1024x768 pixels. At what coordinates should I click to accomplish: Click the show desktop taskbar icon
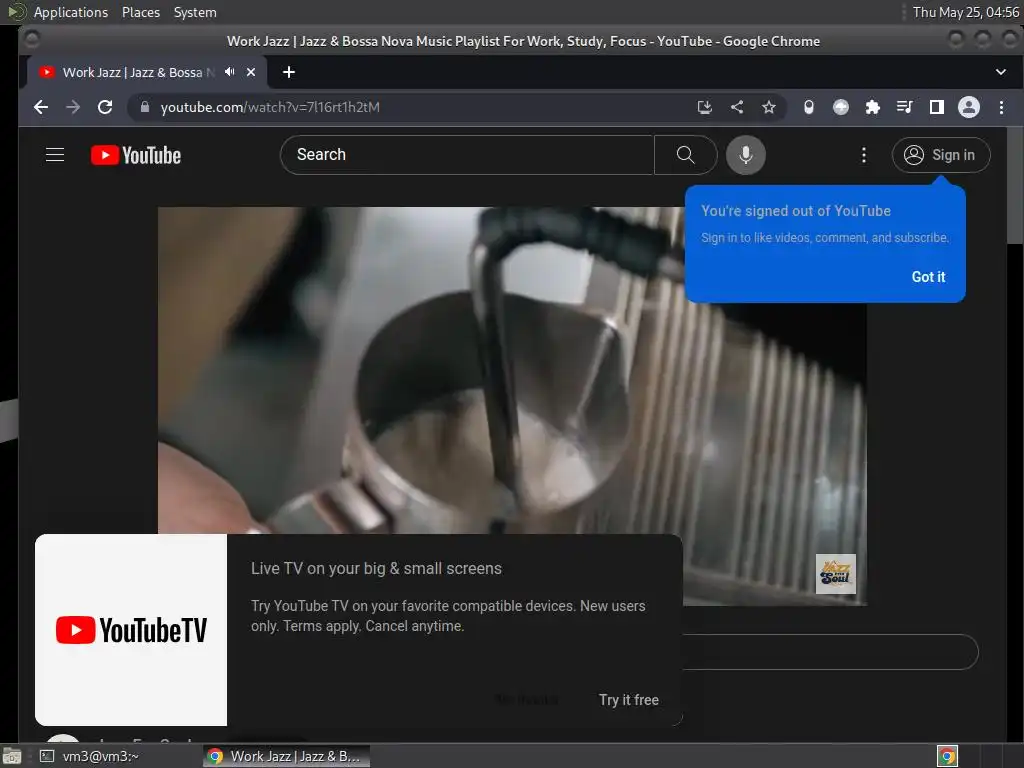click(12, 756)
